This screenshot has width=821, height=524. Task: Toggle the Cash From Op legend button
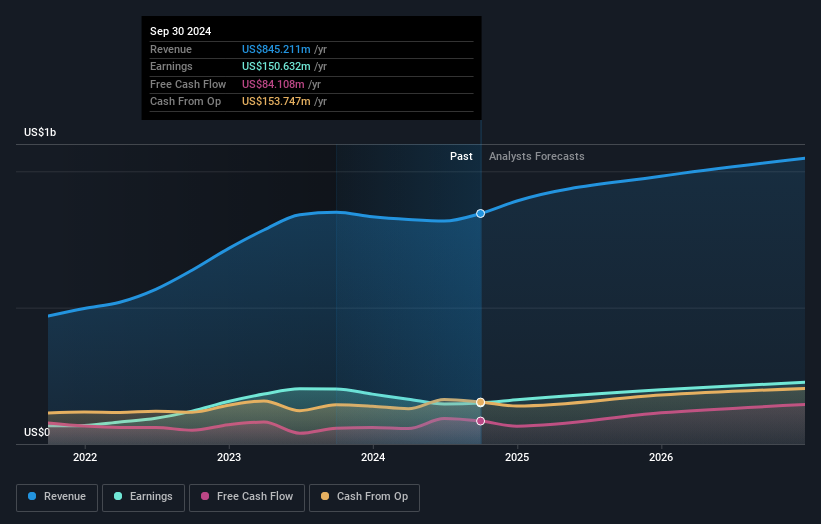click(x=364, y=497)
